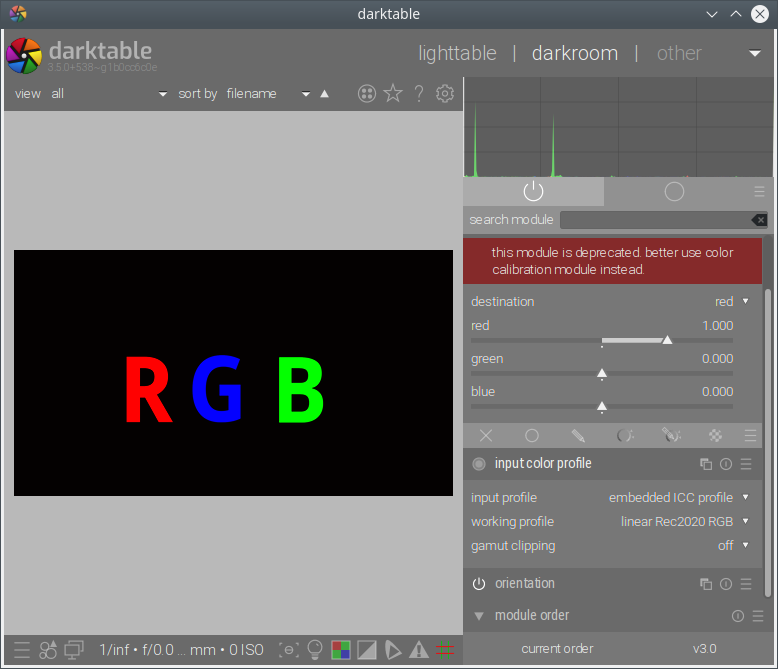Viewport: 778px width, 669px height.
Task: Open color assessment lightbulb icon
Action: 315,650
